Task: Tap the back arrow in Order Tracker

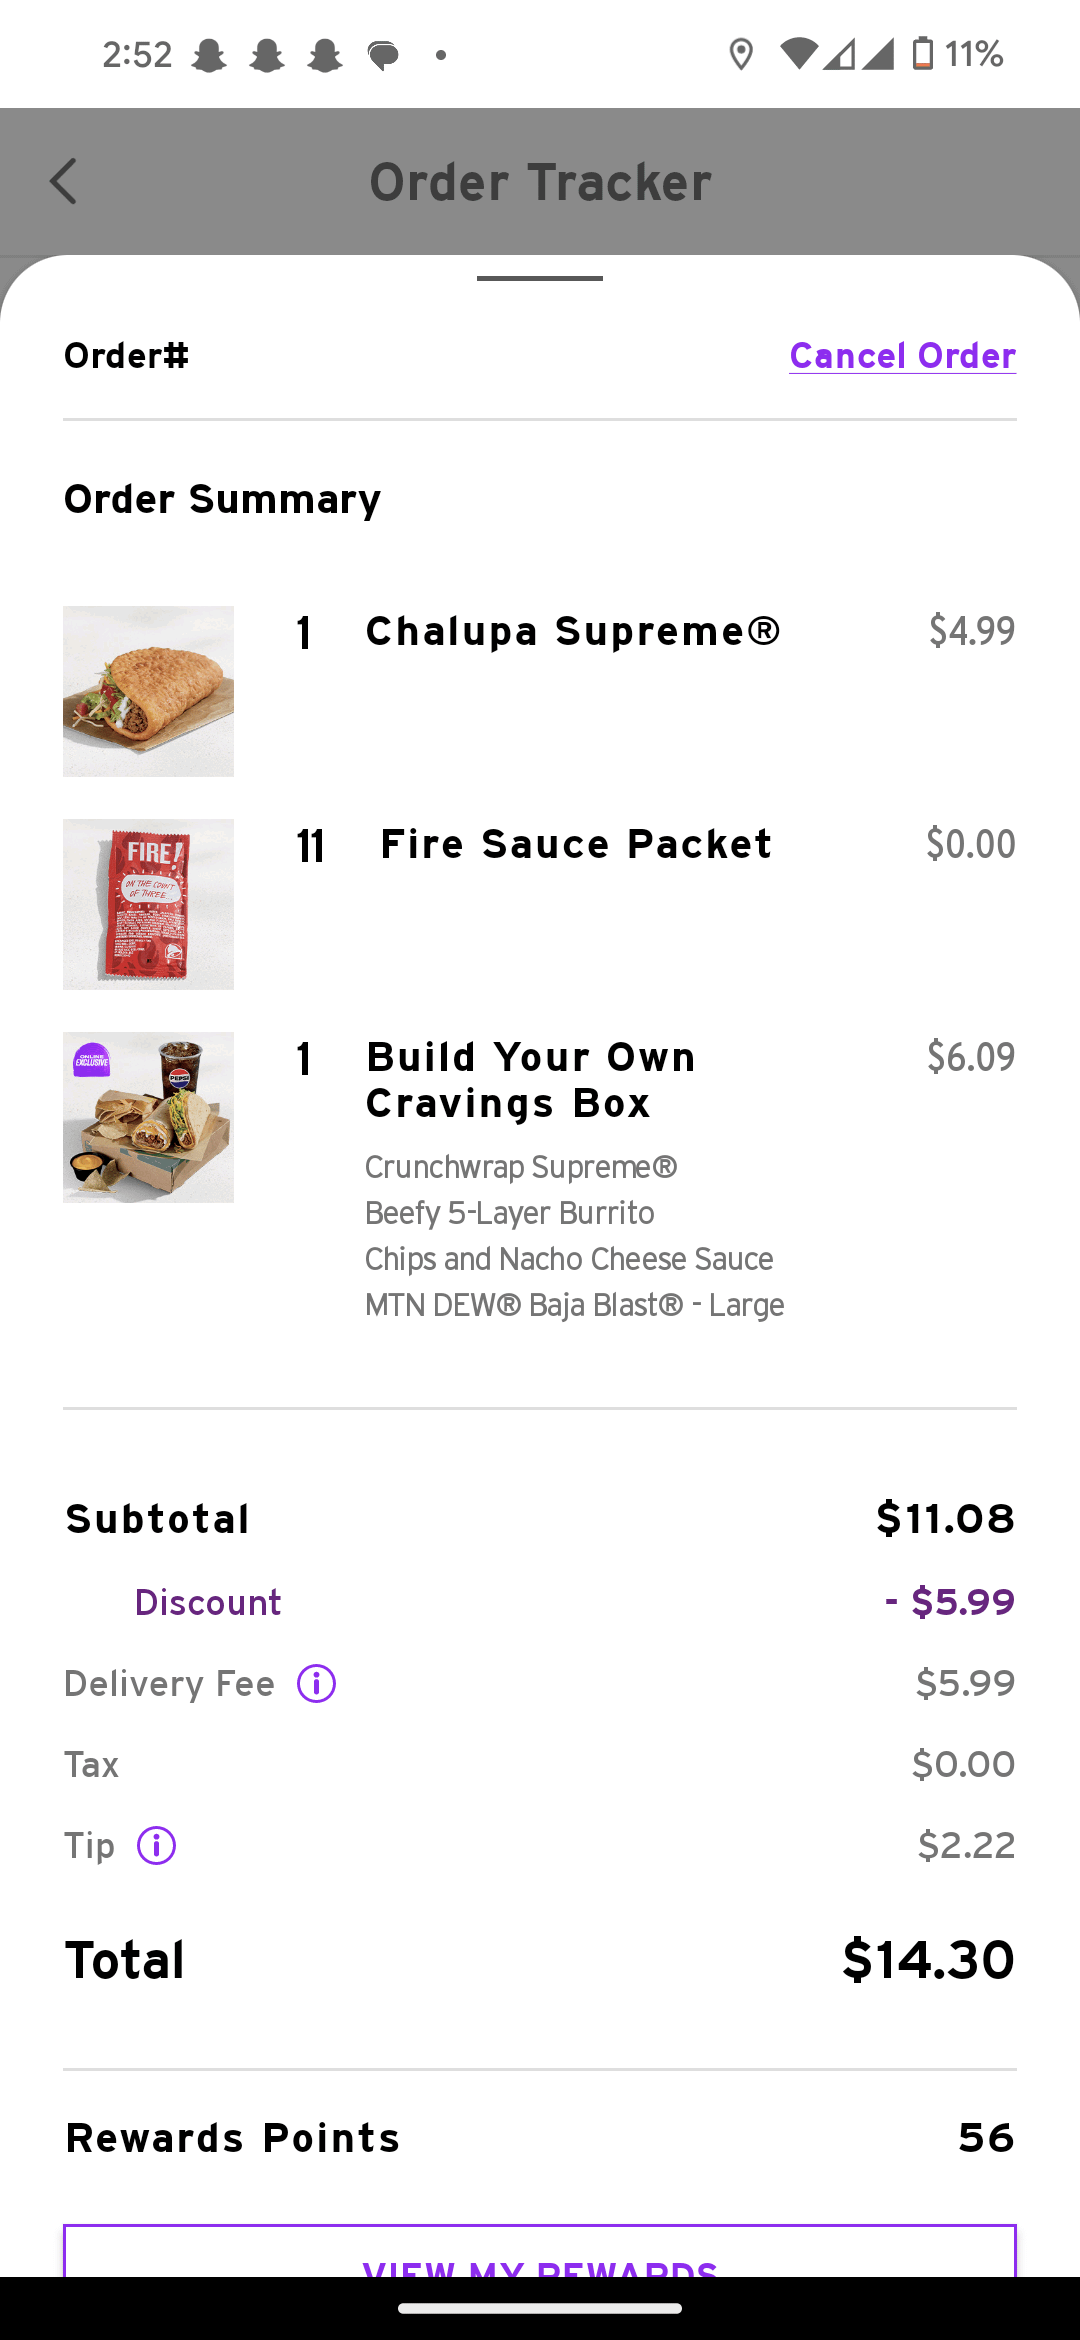Action: coord(64,182)
